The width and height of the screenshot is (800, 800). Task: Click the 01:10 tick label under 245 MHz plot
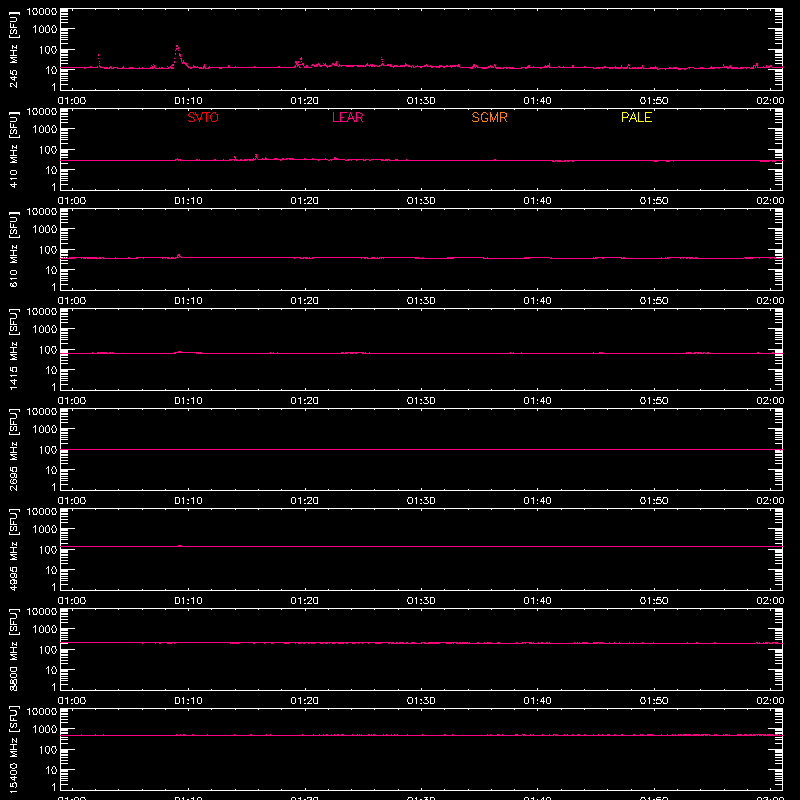click(188, 101)
